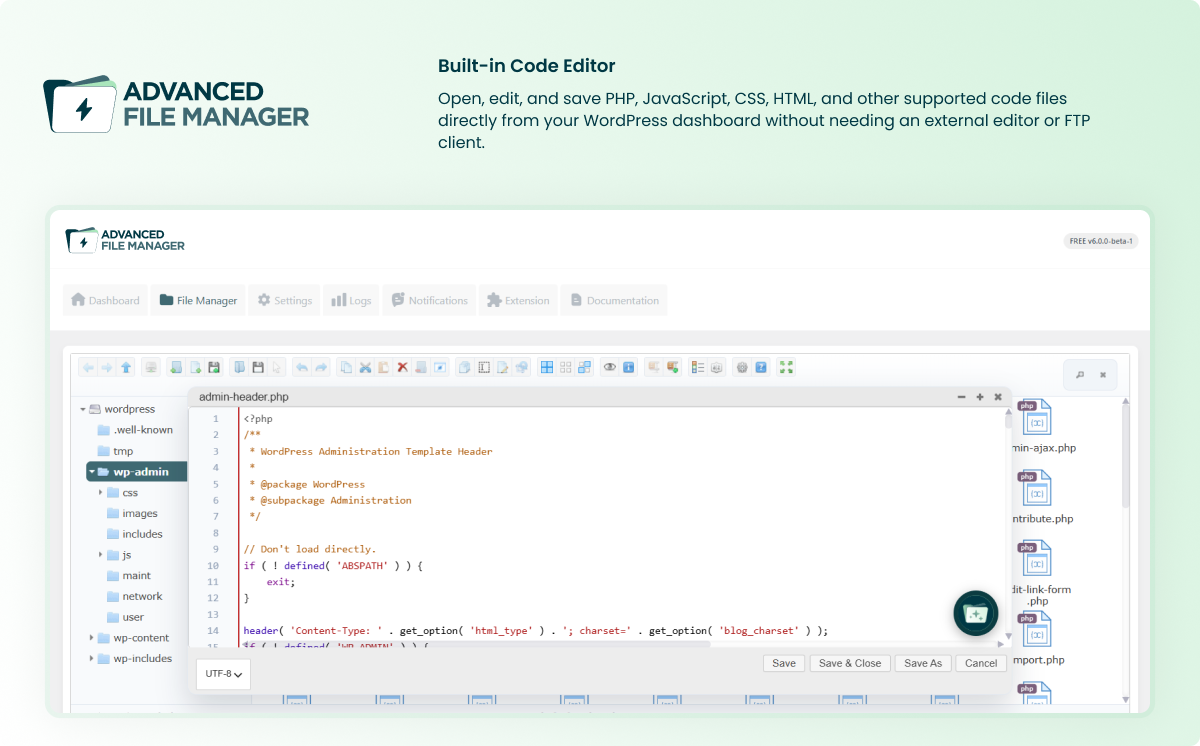Screen dimensions: 1200x746
Task: Click the Back arrow in file toolbar
Action: 88,367
